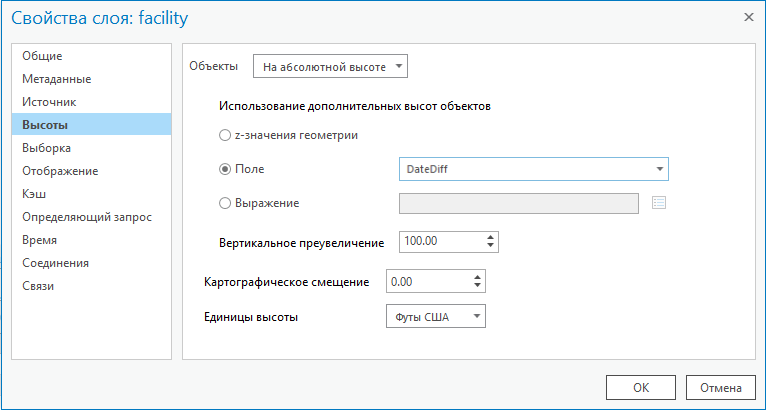Select the z-значения геометрии radio button
767x410 pixels.
(x=224, y=134)
